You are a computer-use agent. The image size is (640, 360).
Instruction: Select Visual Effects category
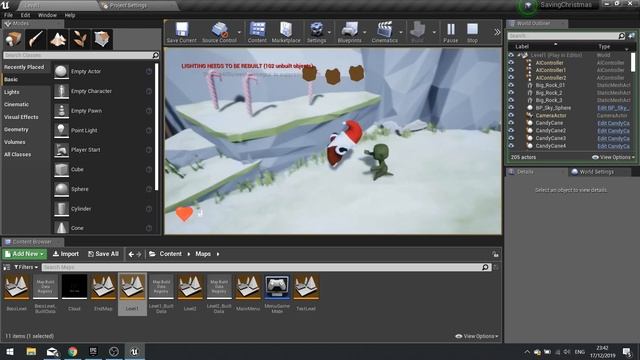point(21,117)
